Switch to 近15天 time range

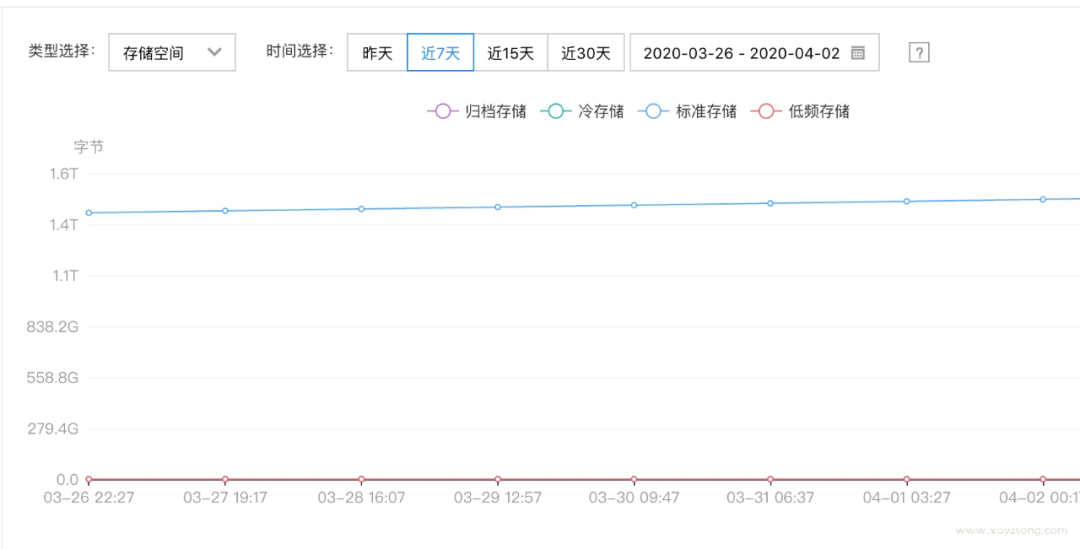pyautogui.click(x=510, y=53)
